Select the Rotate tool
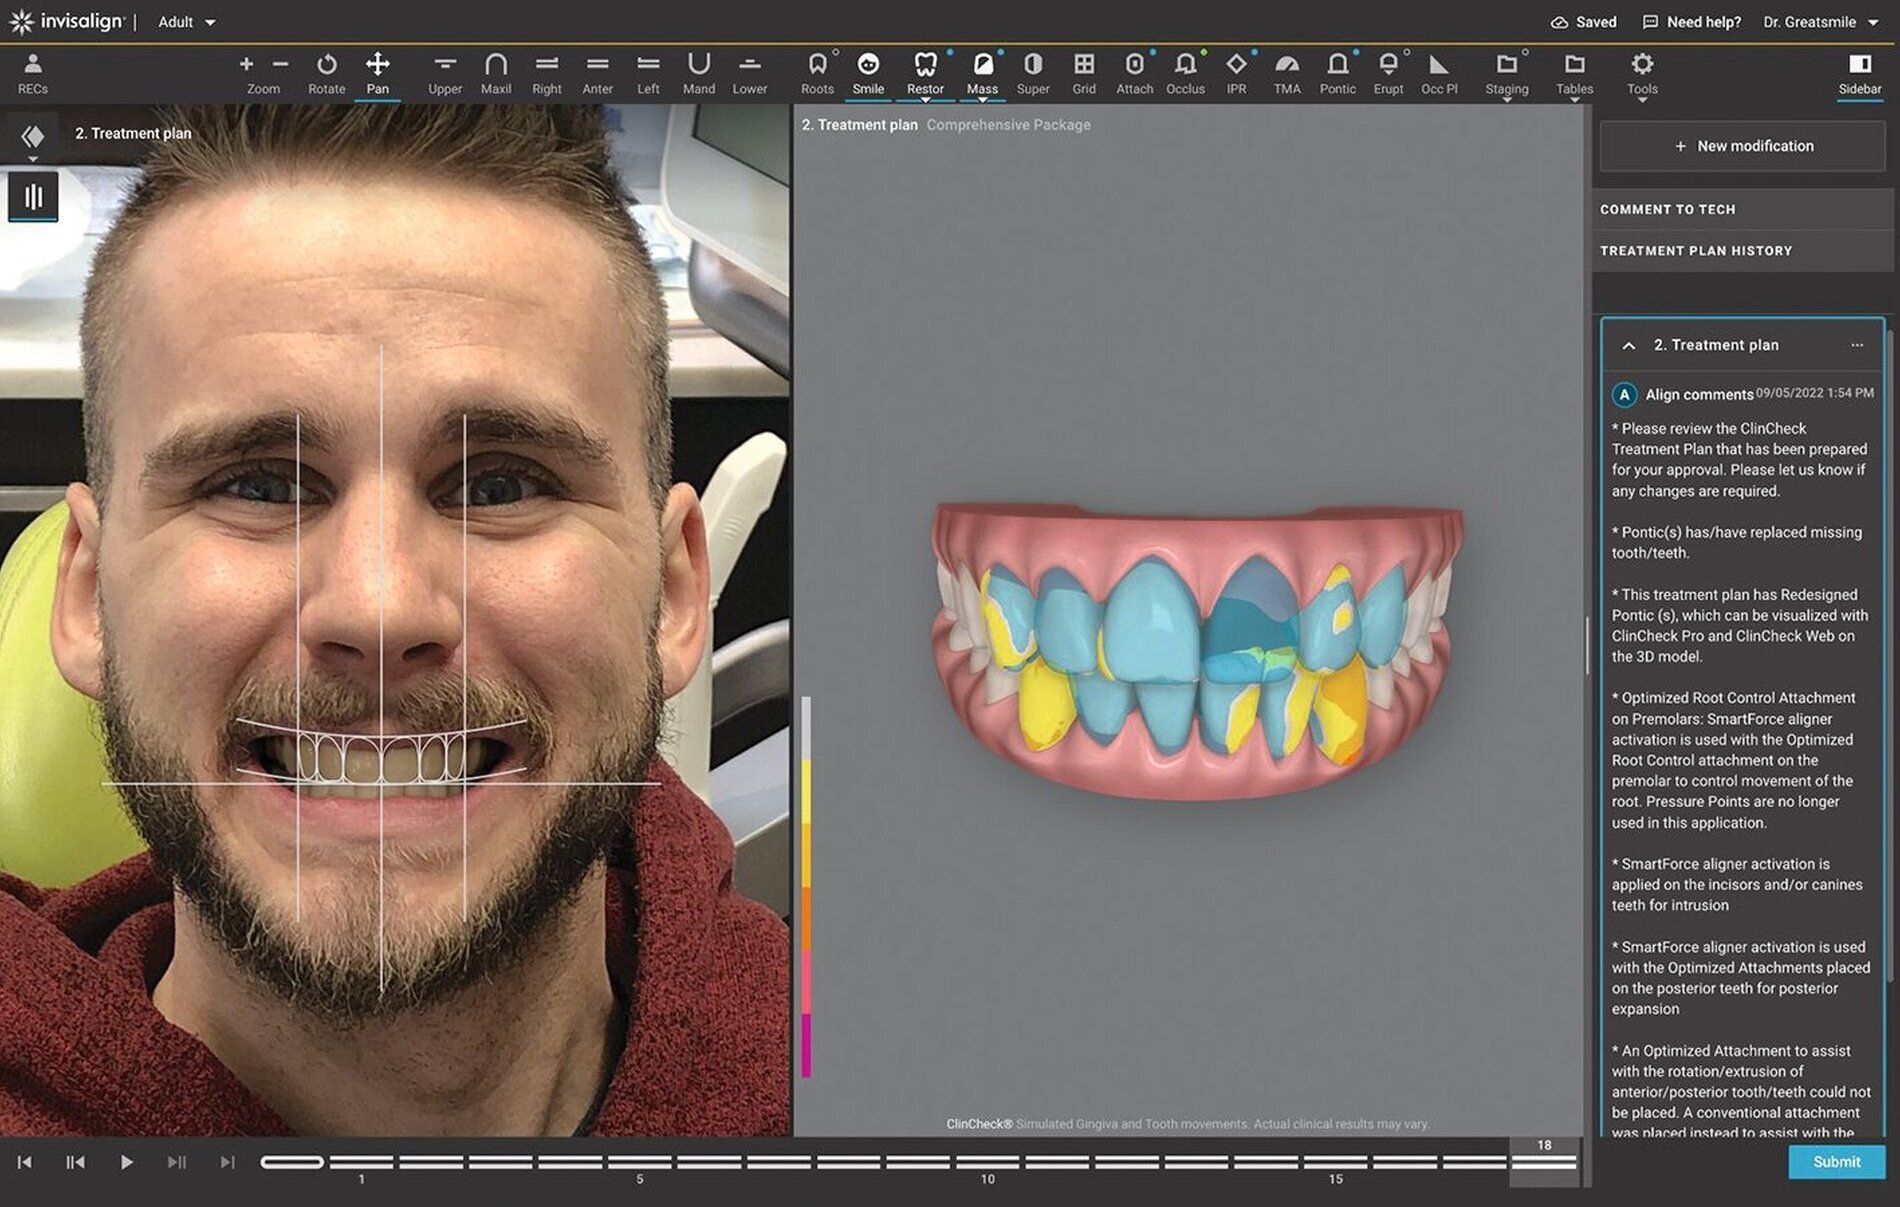Screen dimensions: 1900x1207 click(326, 70)
